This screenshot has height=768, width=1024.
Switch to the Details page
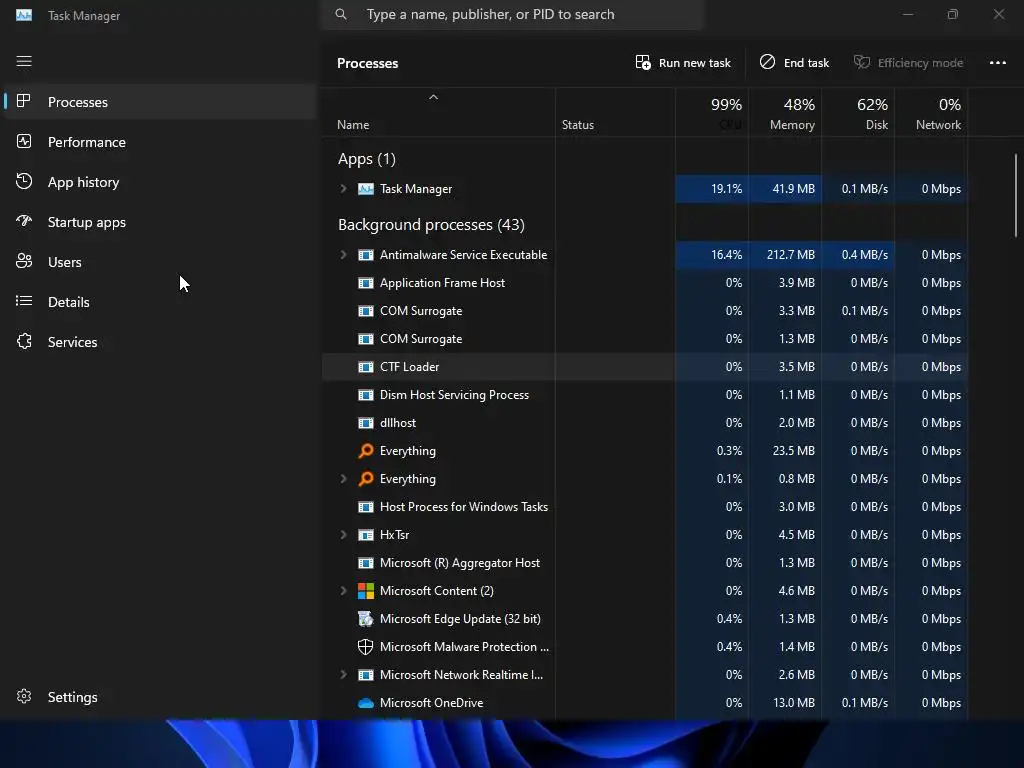159,302
